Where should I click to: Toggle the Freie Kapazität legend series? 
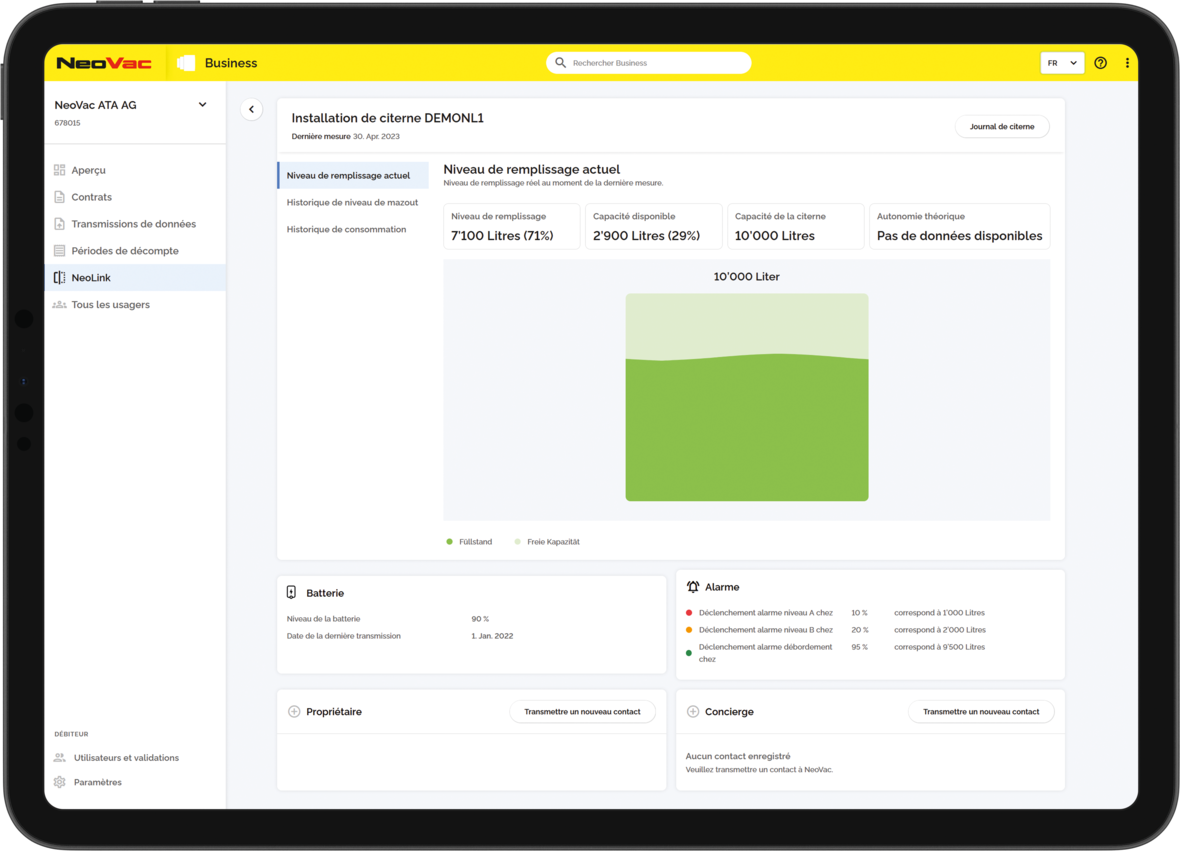[547, 542]
